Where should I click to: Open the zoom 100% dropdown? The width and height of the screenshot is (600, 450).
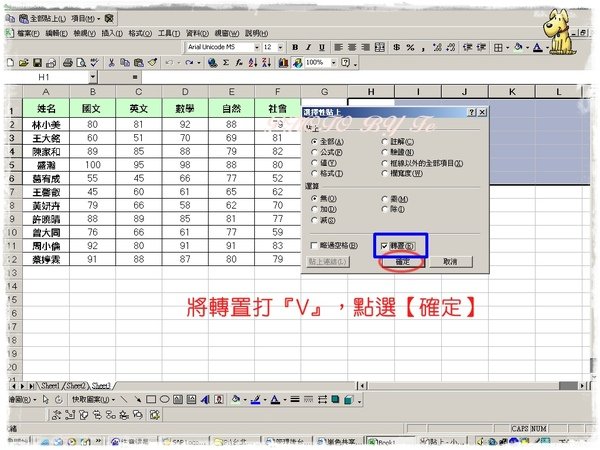(x=334, y=62)
